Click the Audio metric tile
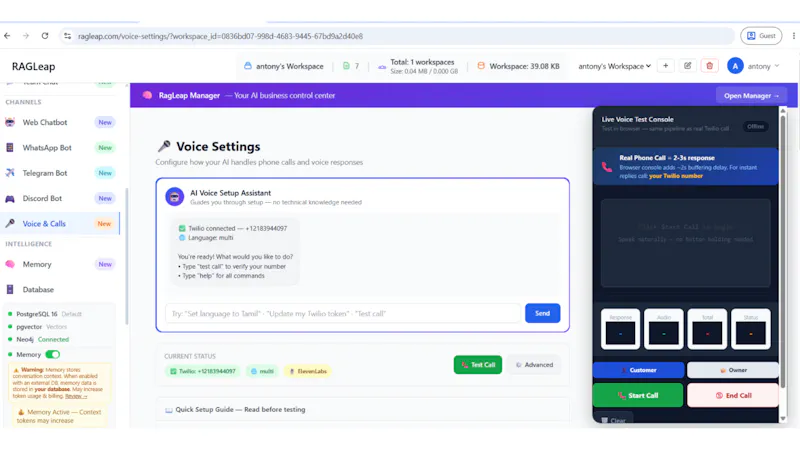This screenshot has width=800, height=450. (x=664, y=329)
